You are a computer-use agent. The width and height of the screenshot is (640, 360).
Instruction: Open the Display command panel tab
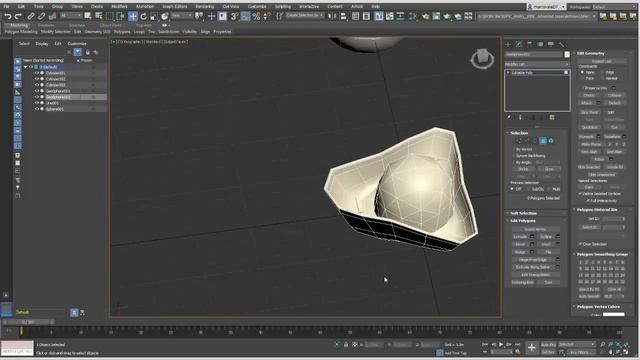(x=551, y=44)
